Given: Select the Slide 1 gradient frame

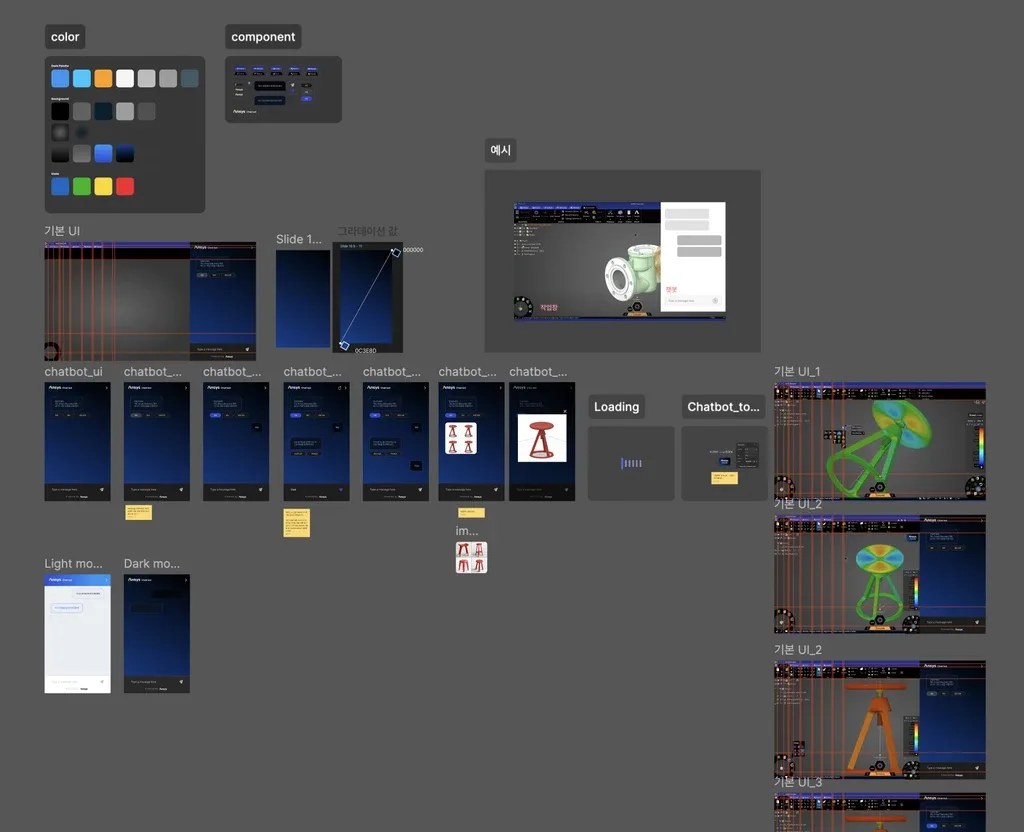Looking at the screenshot, I should click(303, 298).
